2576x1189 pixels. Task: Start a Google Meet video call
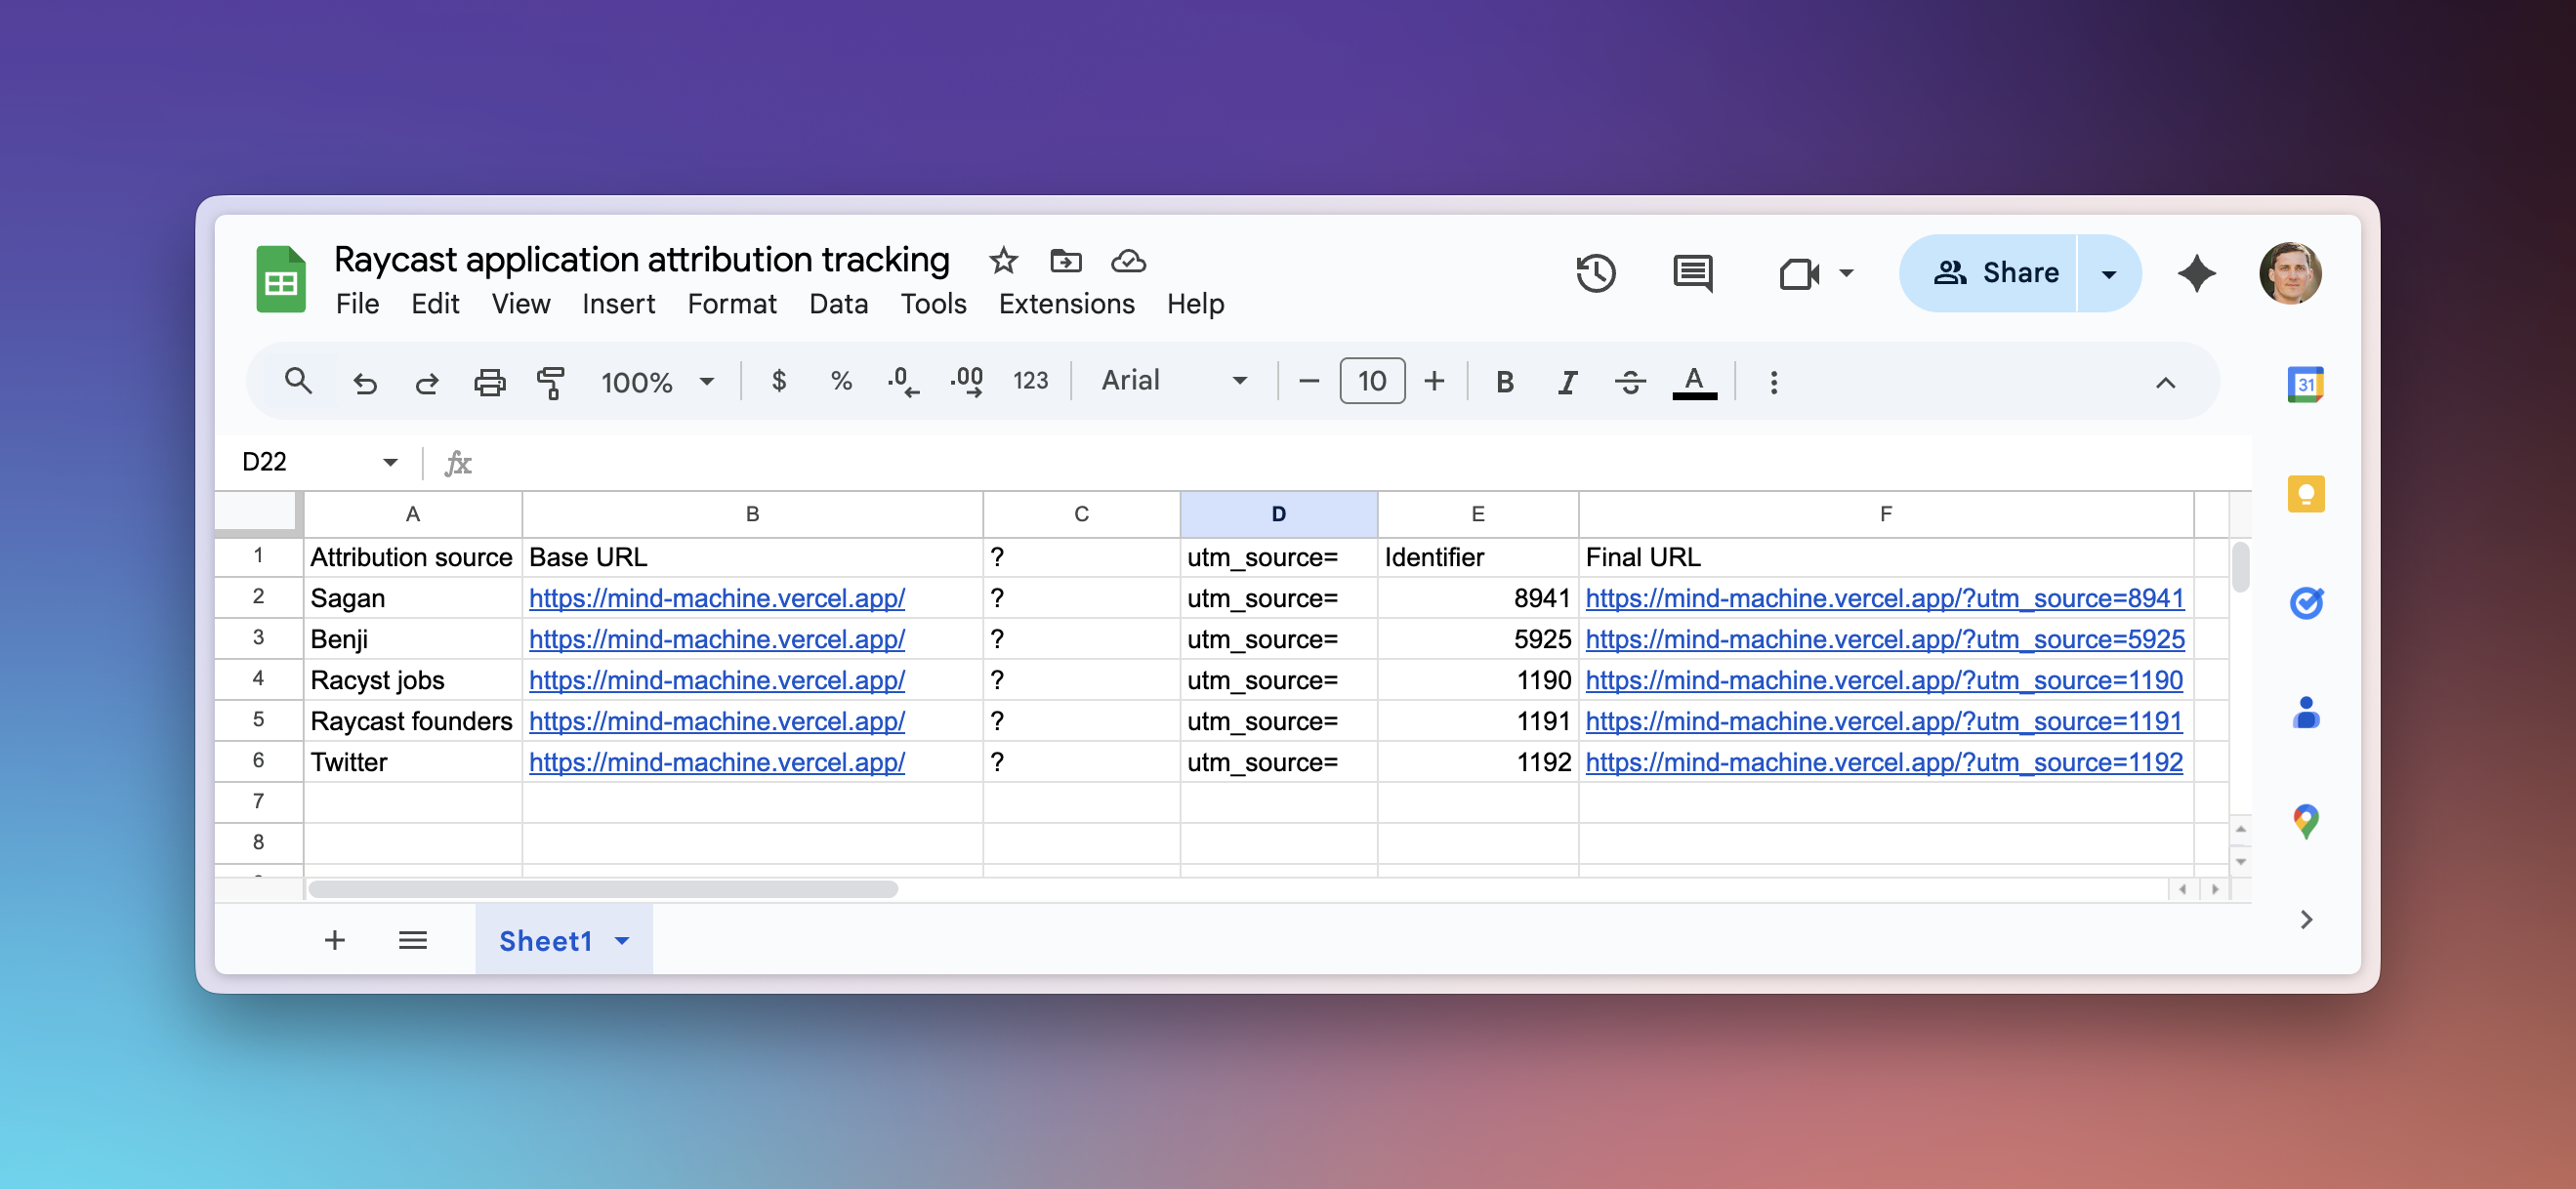[1800, 273]
